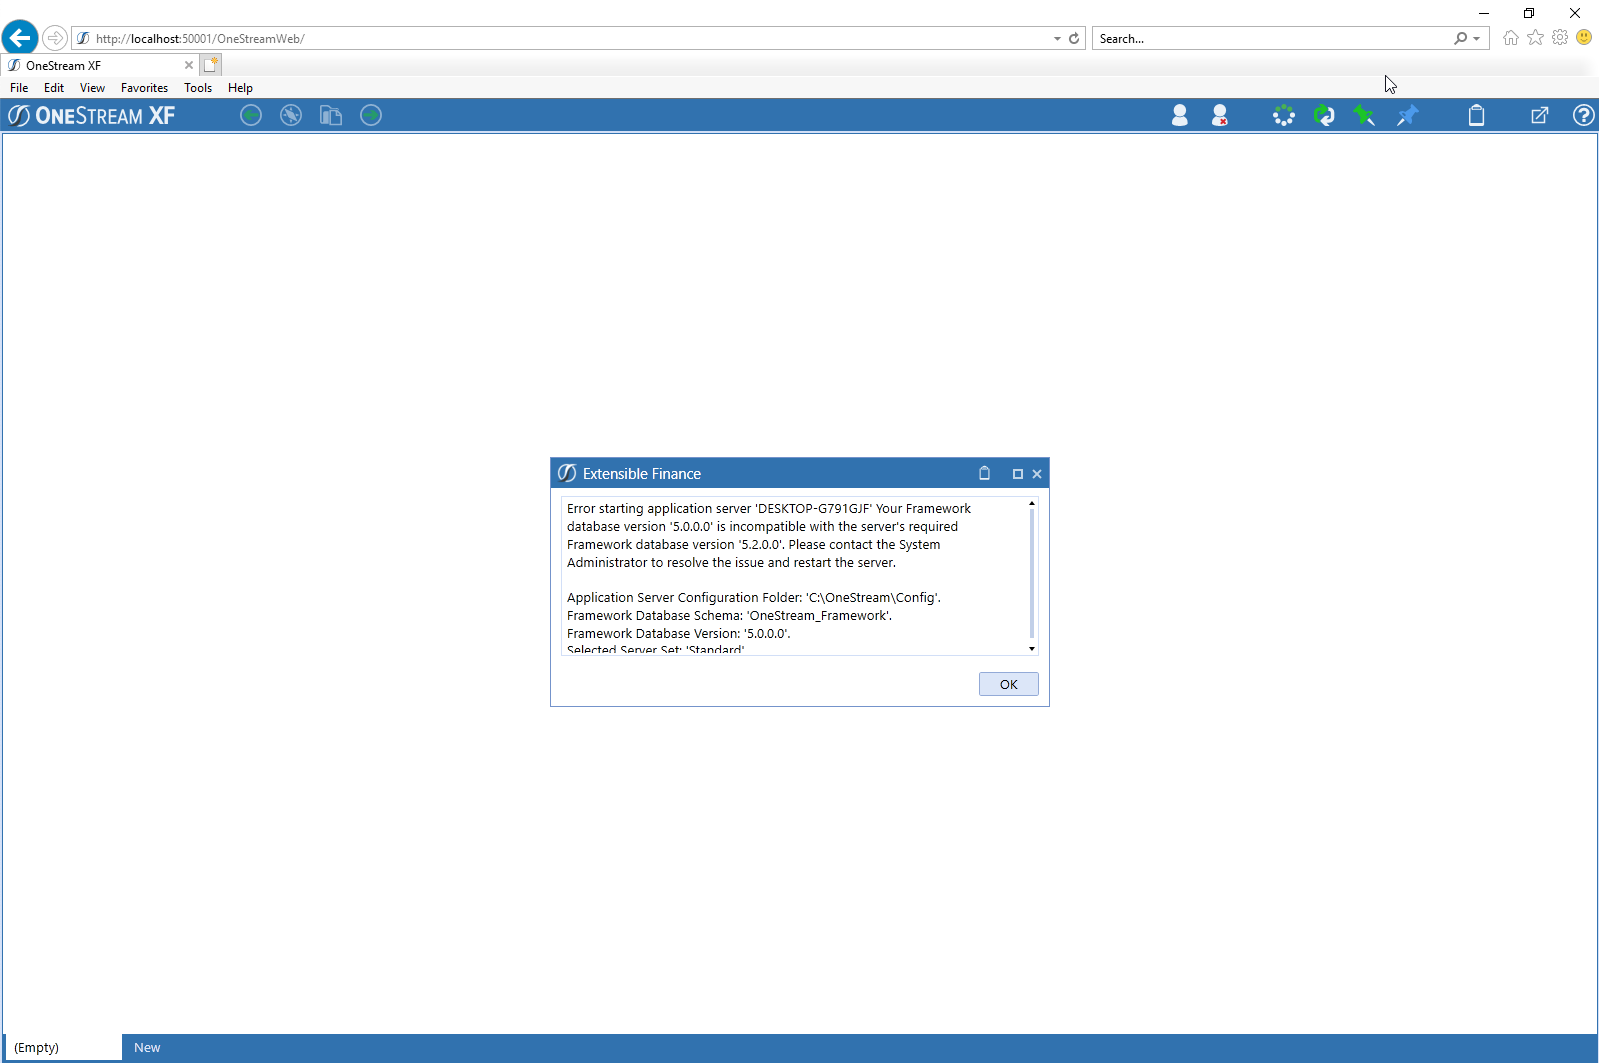Restore down the browser window
Image resolution: width=1599 pixels, height=1063 pixels.
click(x=1529, y=13)
